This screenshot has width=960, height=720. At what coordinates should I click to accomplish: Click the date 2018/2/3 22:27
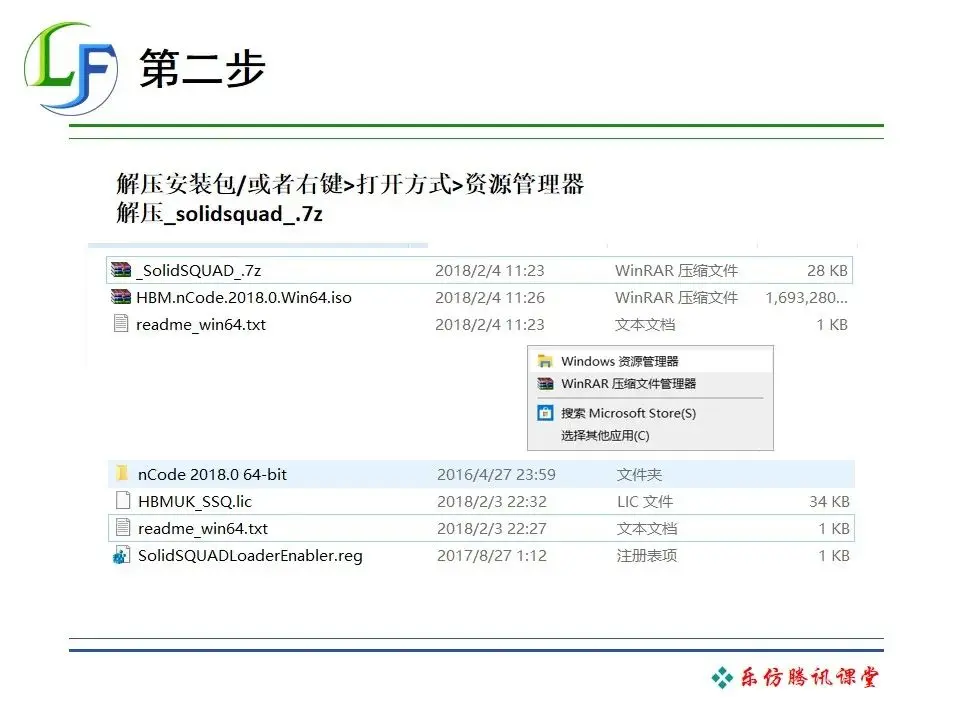(x=492, y=528)
